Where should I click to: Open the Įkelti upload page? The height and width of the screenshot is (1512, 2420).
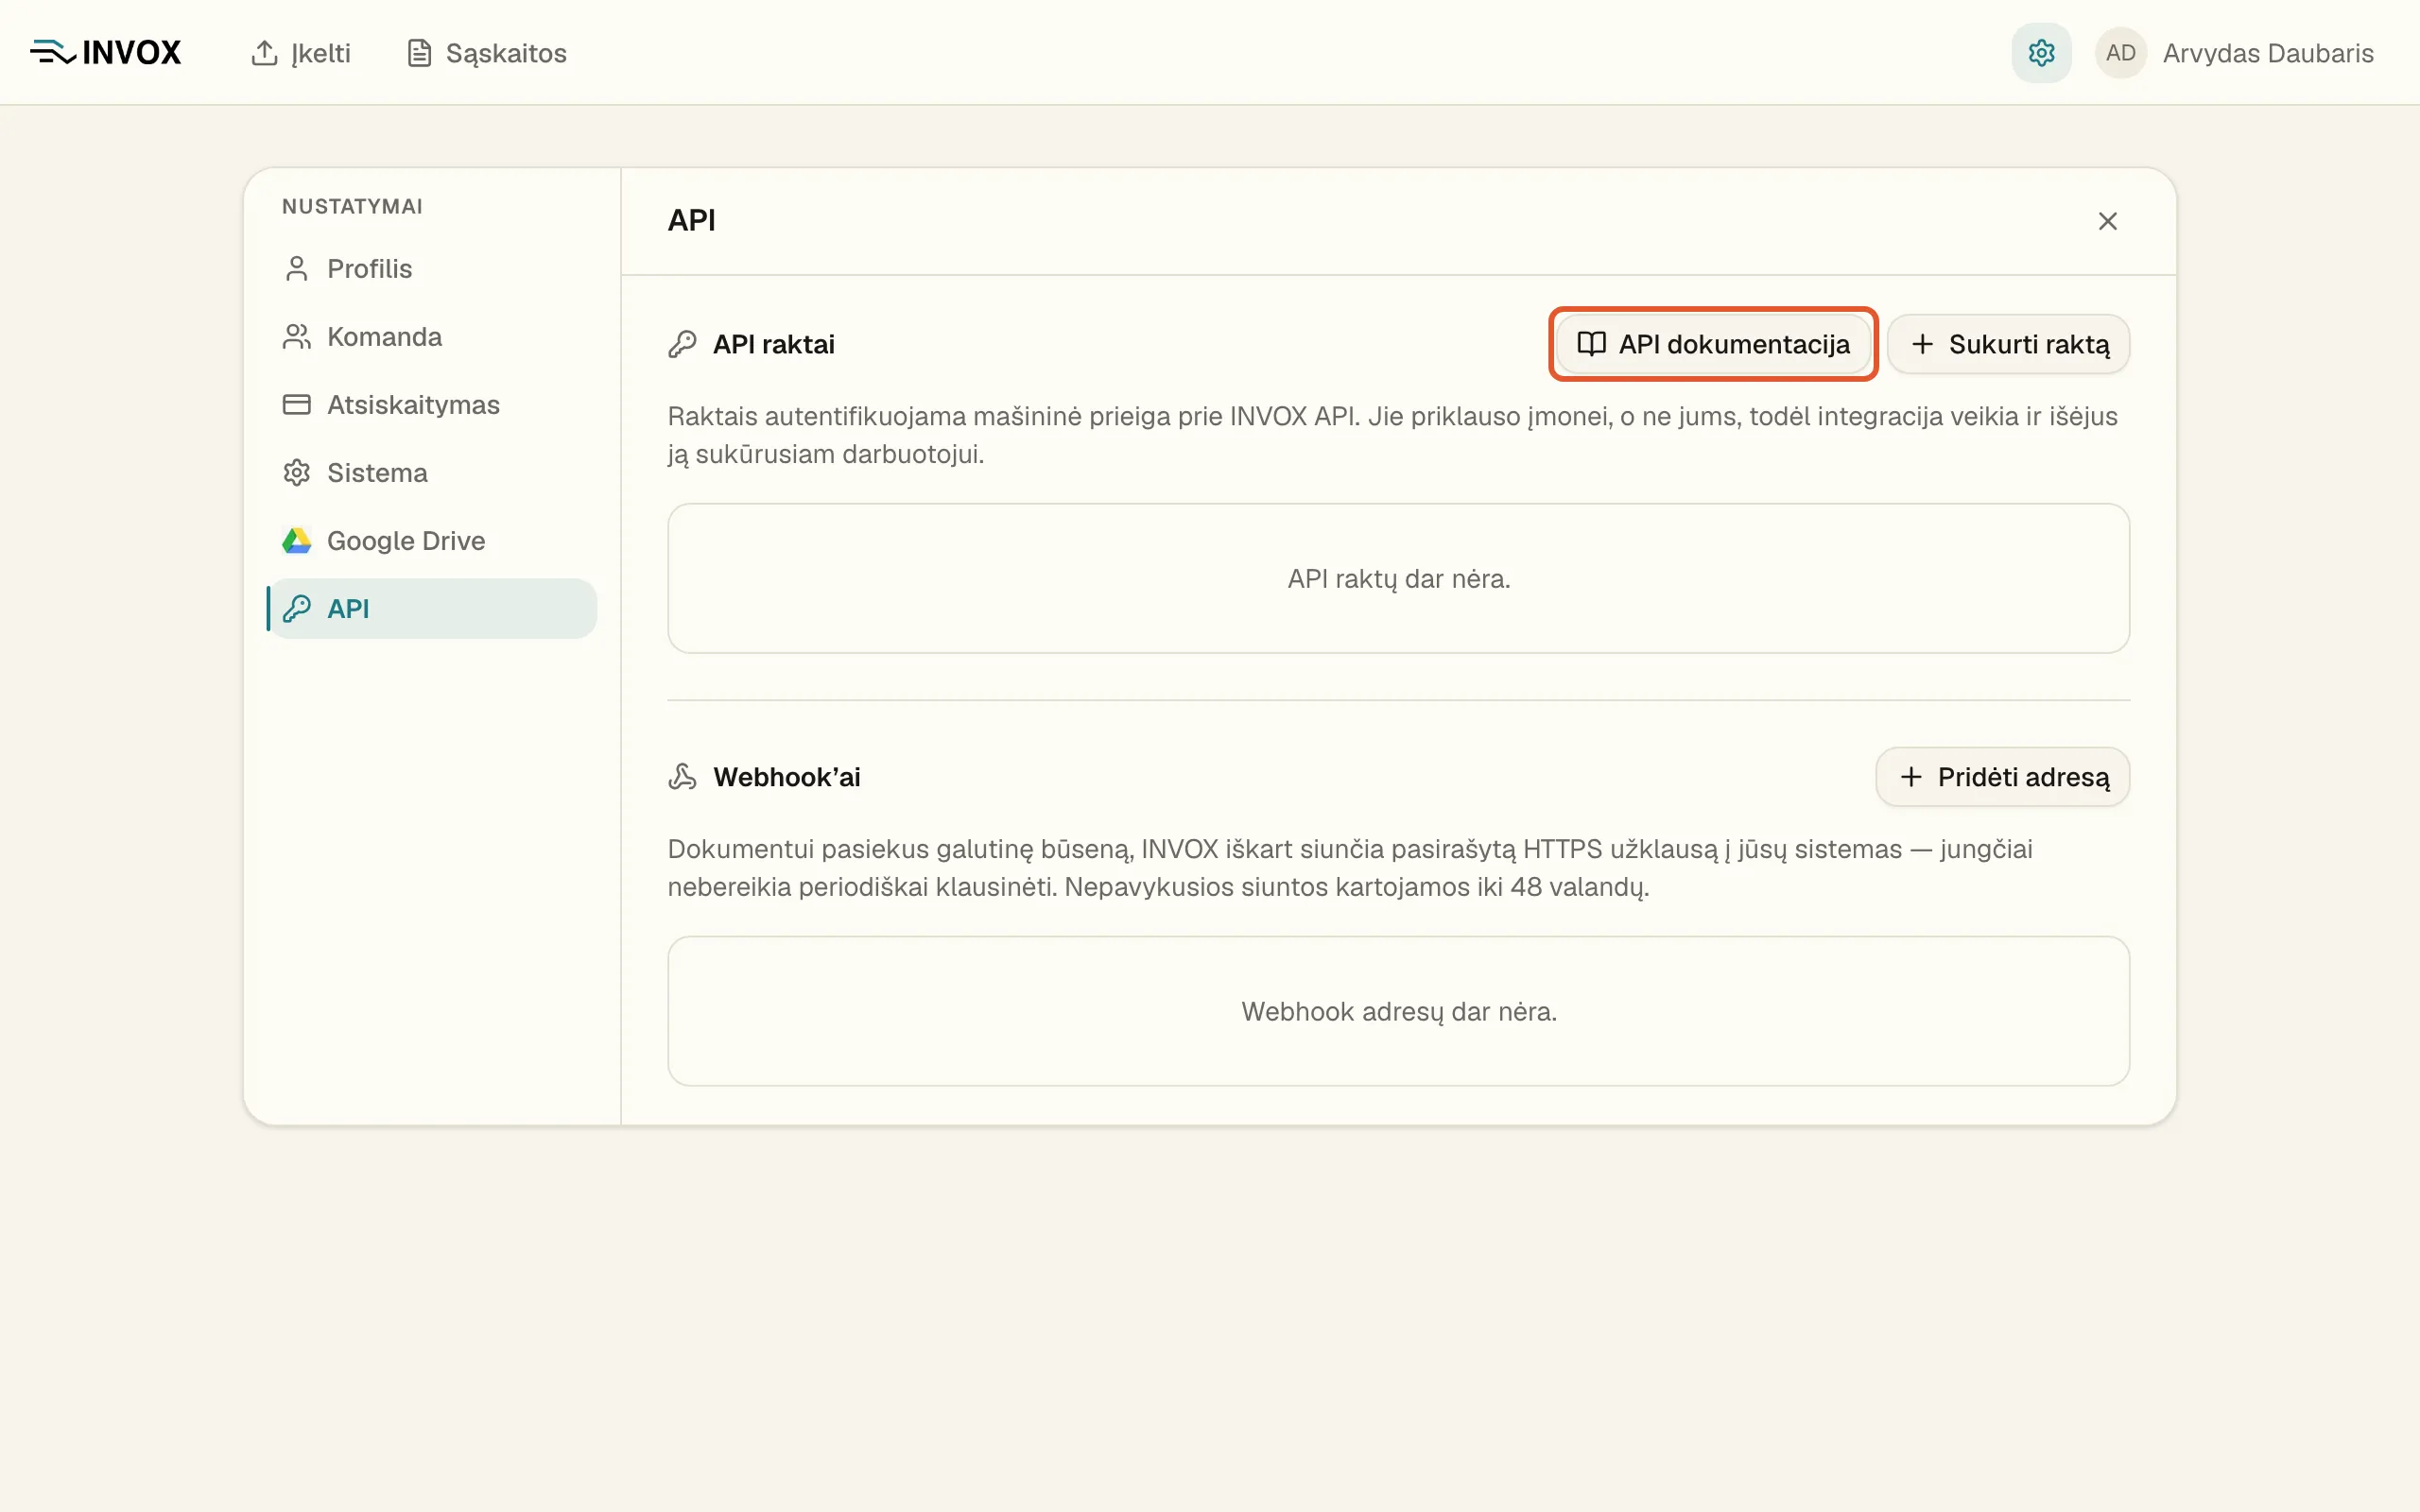coord(300,53)
